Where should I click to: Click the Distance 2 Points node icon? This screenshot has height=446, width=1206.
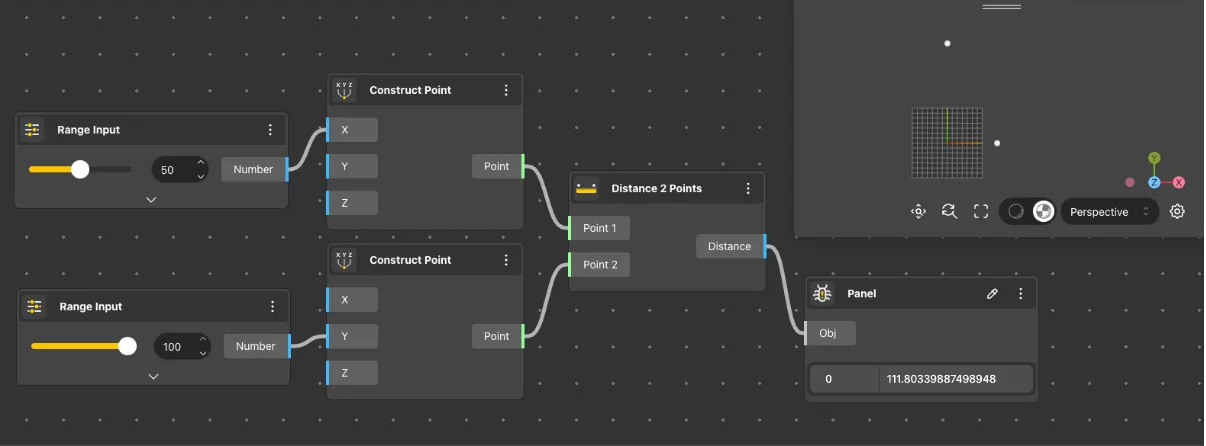point(586,188)
